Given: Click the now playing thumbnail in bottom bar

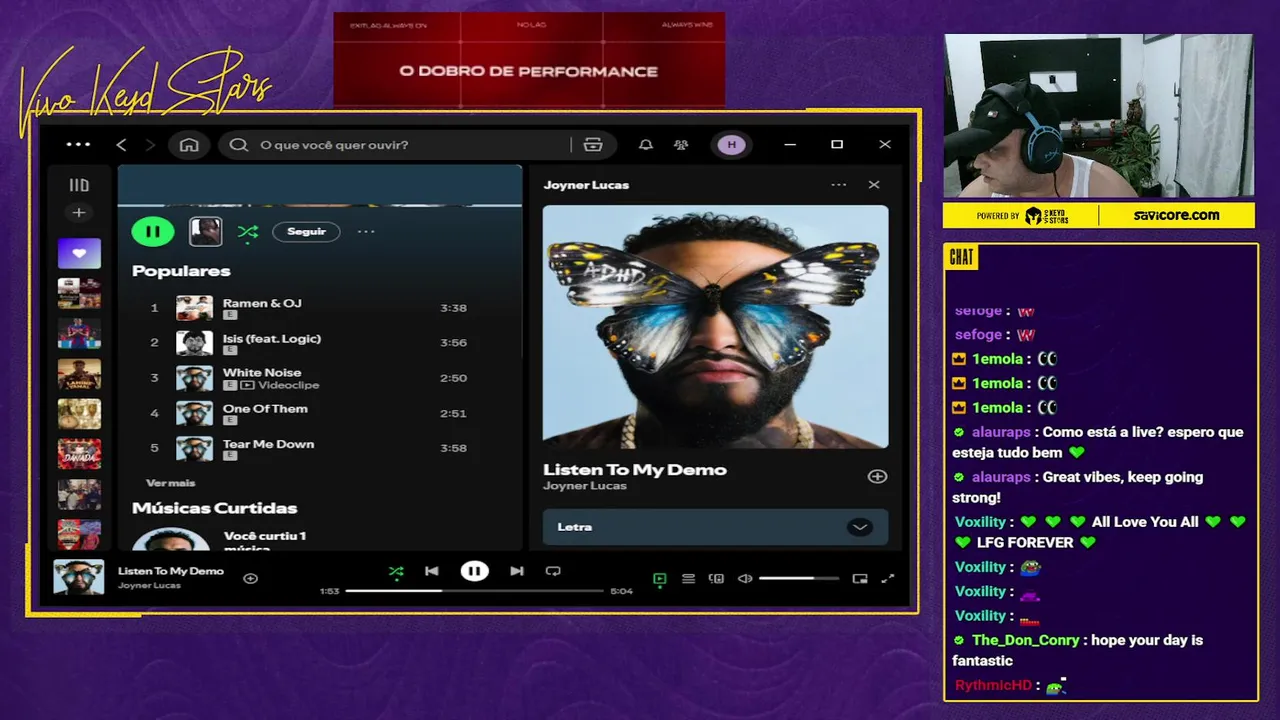Looking at the screenshot, I should coord(79,577).
